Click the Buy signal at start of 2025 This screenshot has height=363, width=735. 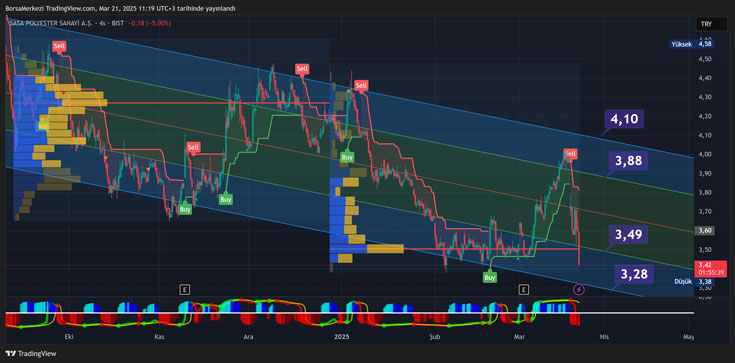(x=347, y=157)
